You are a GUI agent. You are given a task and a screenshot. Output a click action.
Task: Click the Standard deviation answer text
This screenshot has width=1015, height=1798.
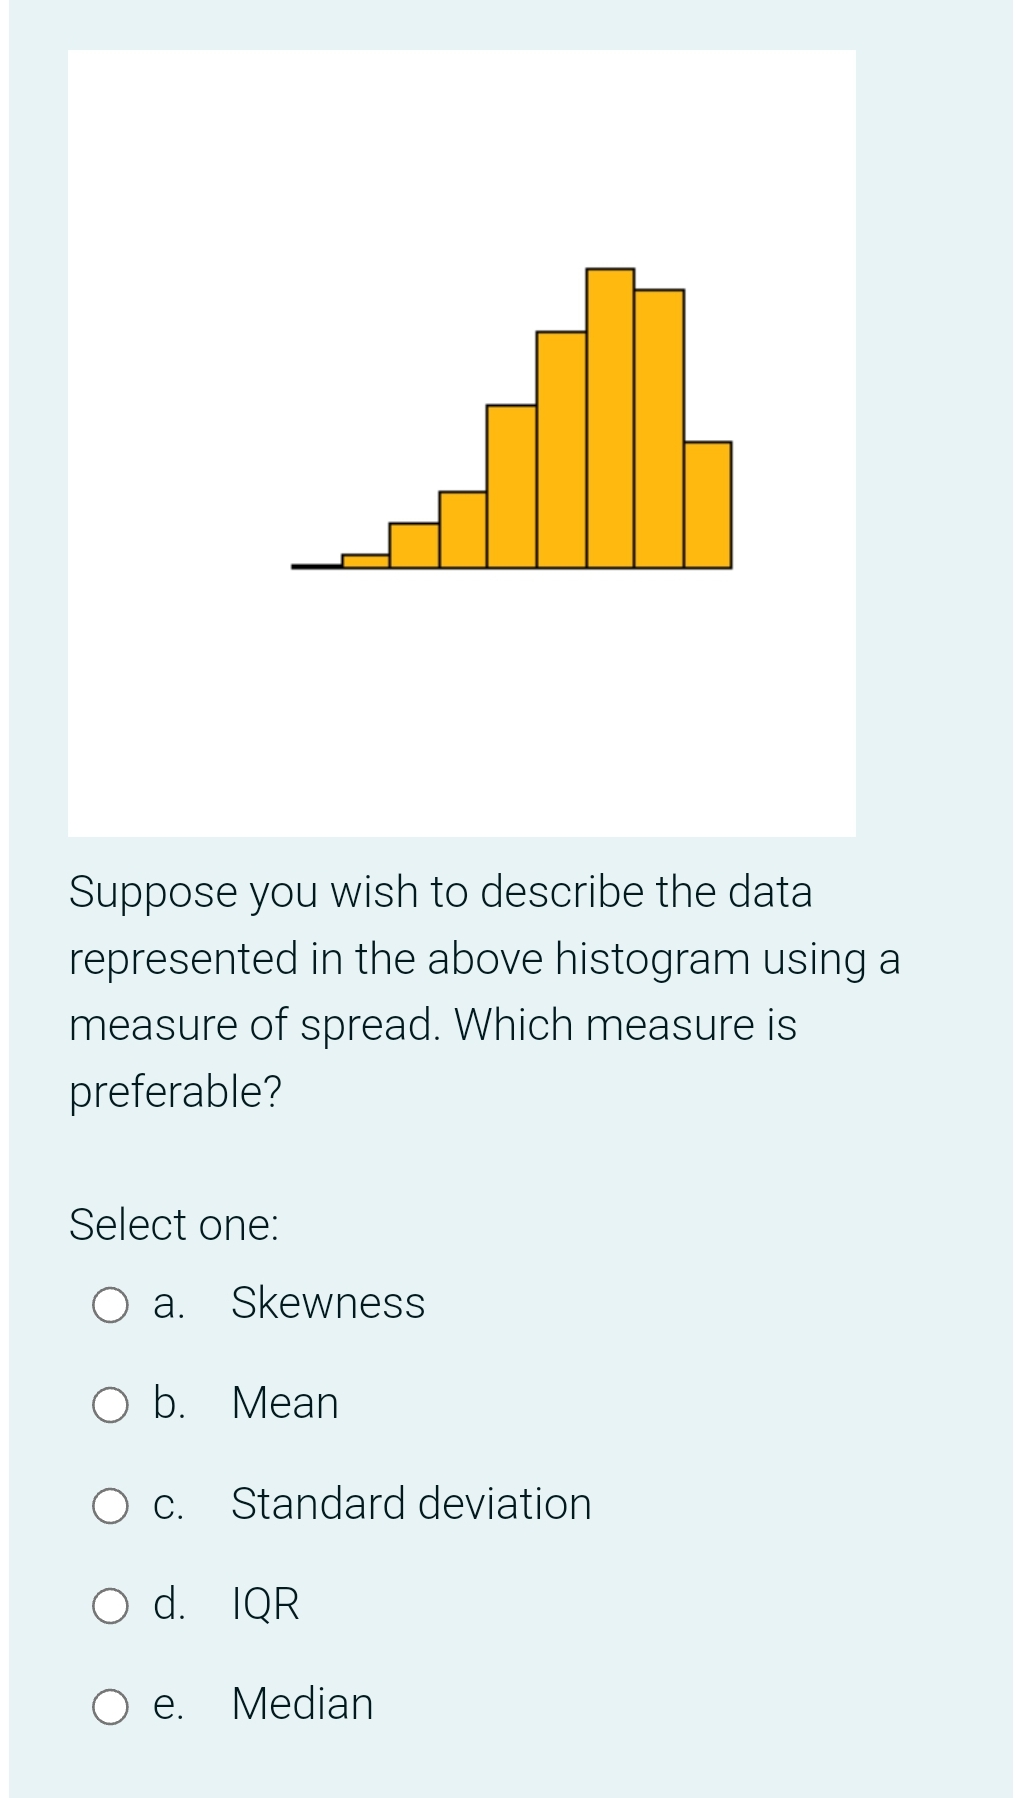pyautogui.click(x=411, y=1504)
